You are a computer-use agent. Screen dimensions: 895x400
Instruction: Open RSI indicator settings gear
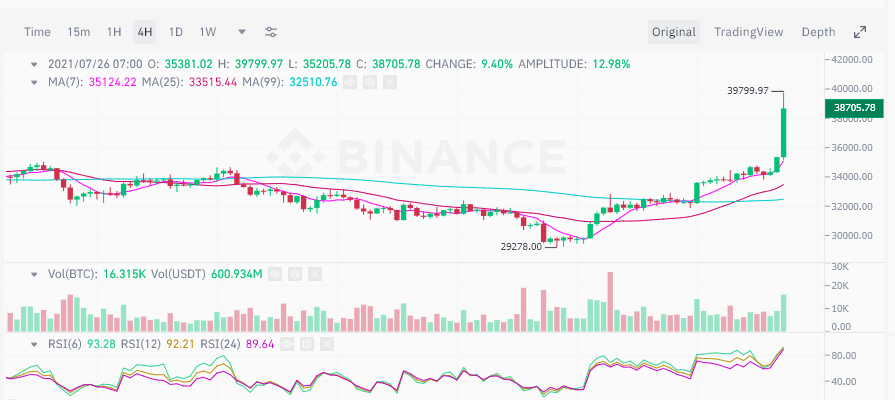click(306, 344)
